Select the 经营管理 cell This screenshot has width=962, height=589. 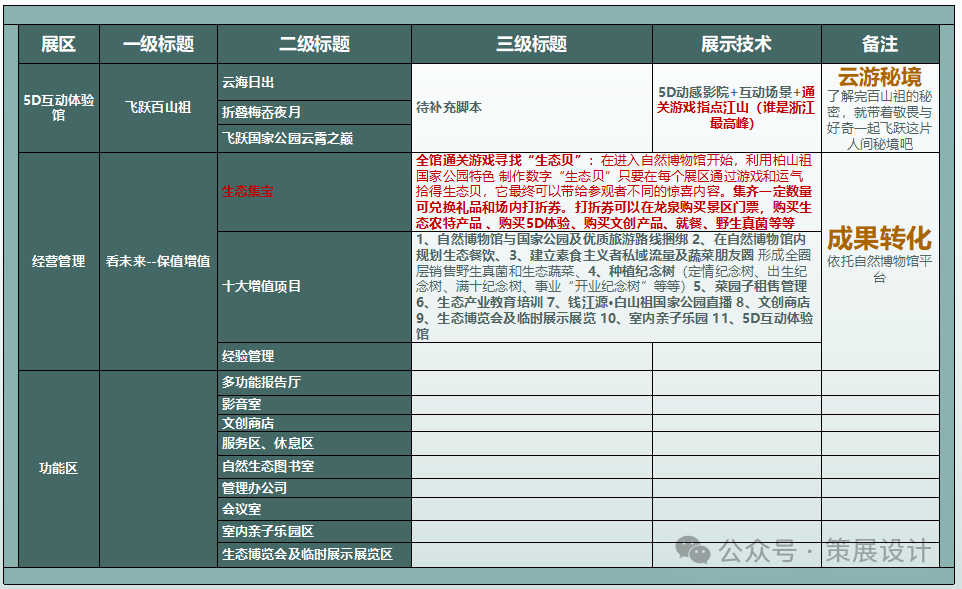point(58,261)
